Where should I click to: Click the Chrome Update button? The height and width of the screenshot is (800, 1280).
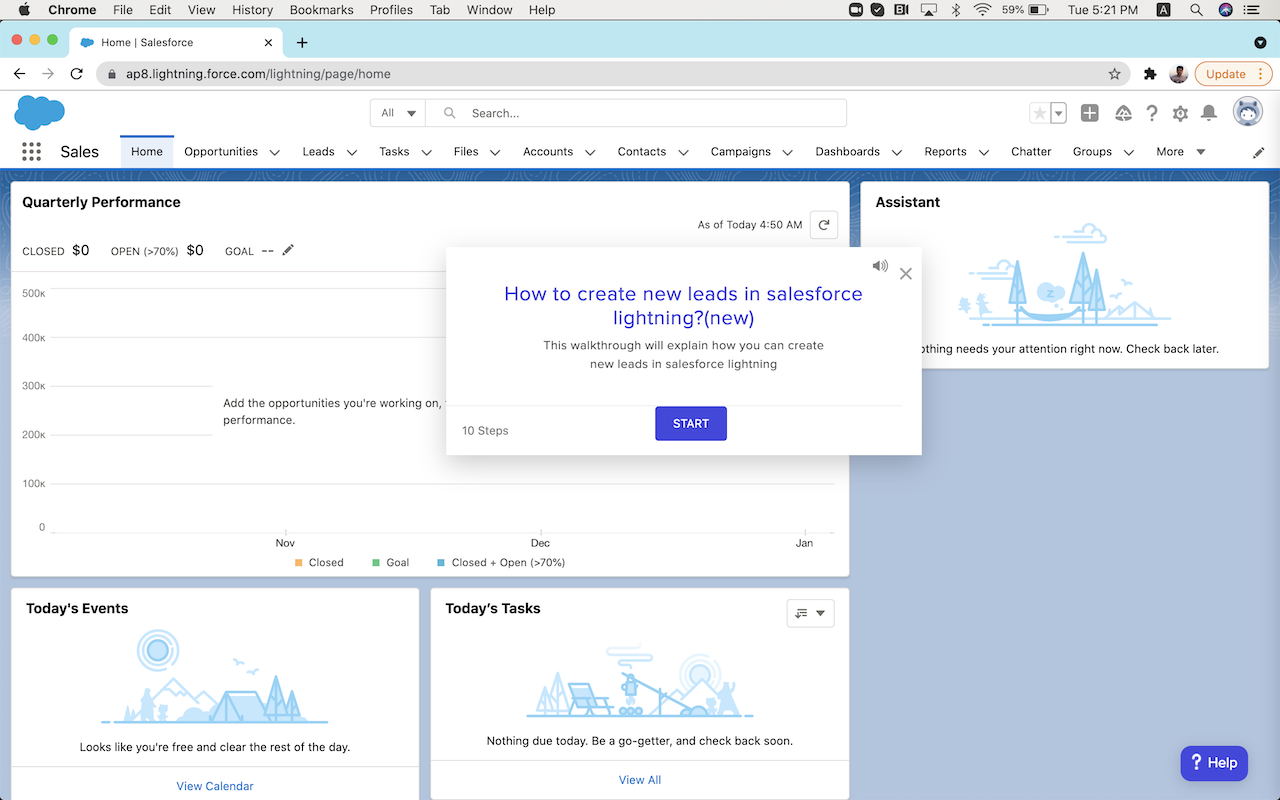click(1226, 74)
